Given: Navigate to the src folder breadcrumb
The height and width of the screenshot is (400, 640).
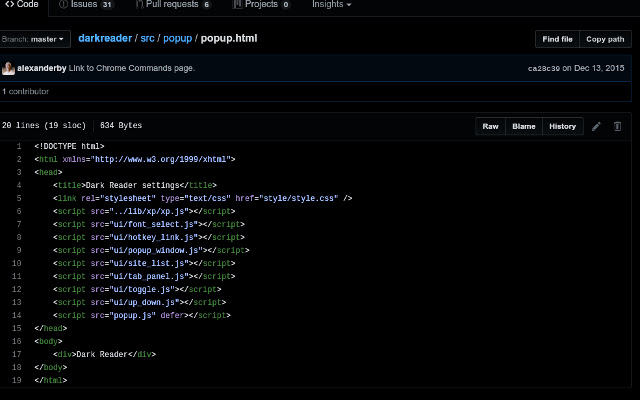Looking at the screenshot, I should point(147,39).
